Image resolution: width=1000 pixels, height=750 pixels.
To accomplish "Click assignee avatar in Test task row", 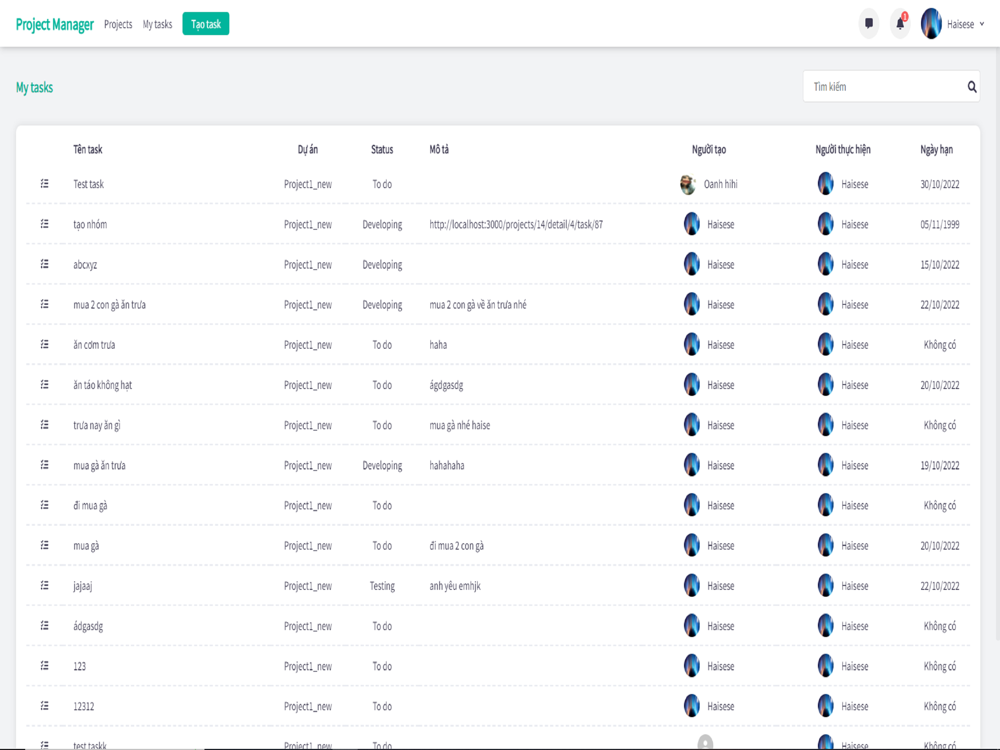I will 826,184.
